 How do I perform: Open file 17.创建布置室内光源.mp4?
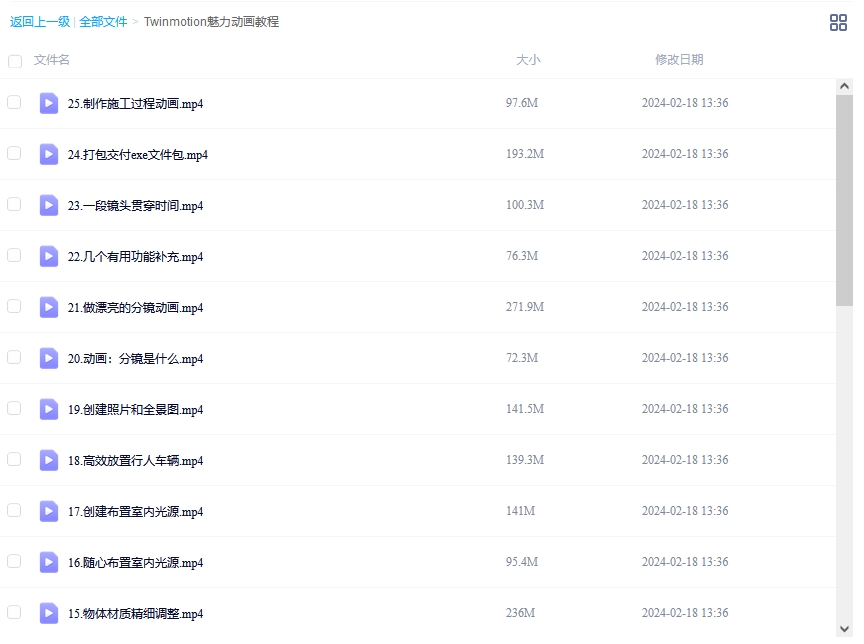[x=136, y=511]
